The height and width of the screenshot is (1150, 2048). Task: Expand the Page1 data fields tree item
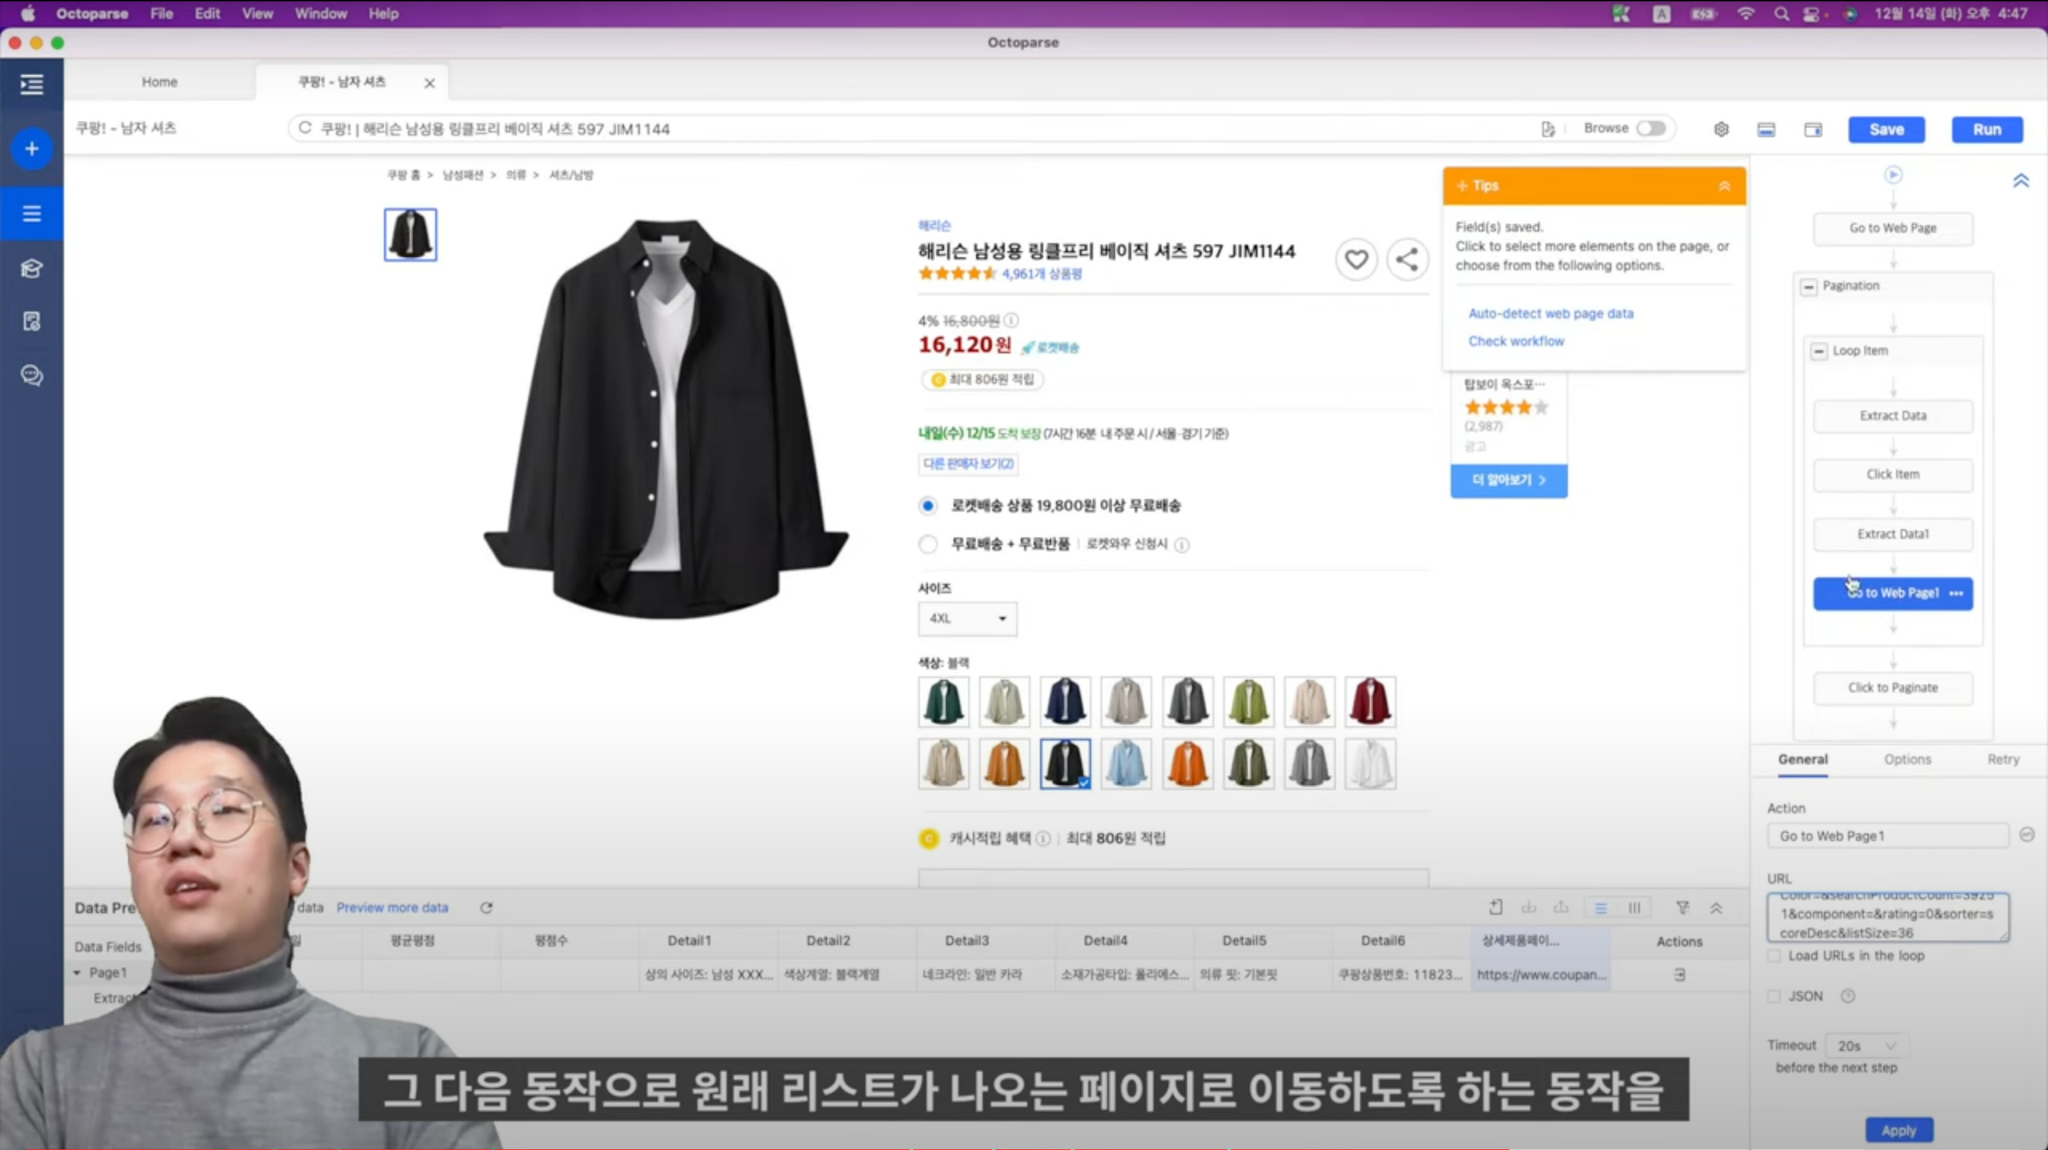tap(77, 973)
